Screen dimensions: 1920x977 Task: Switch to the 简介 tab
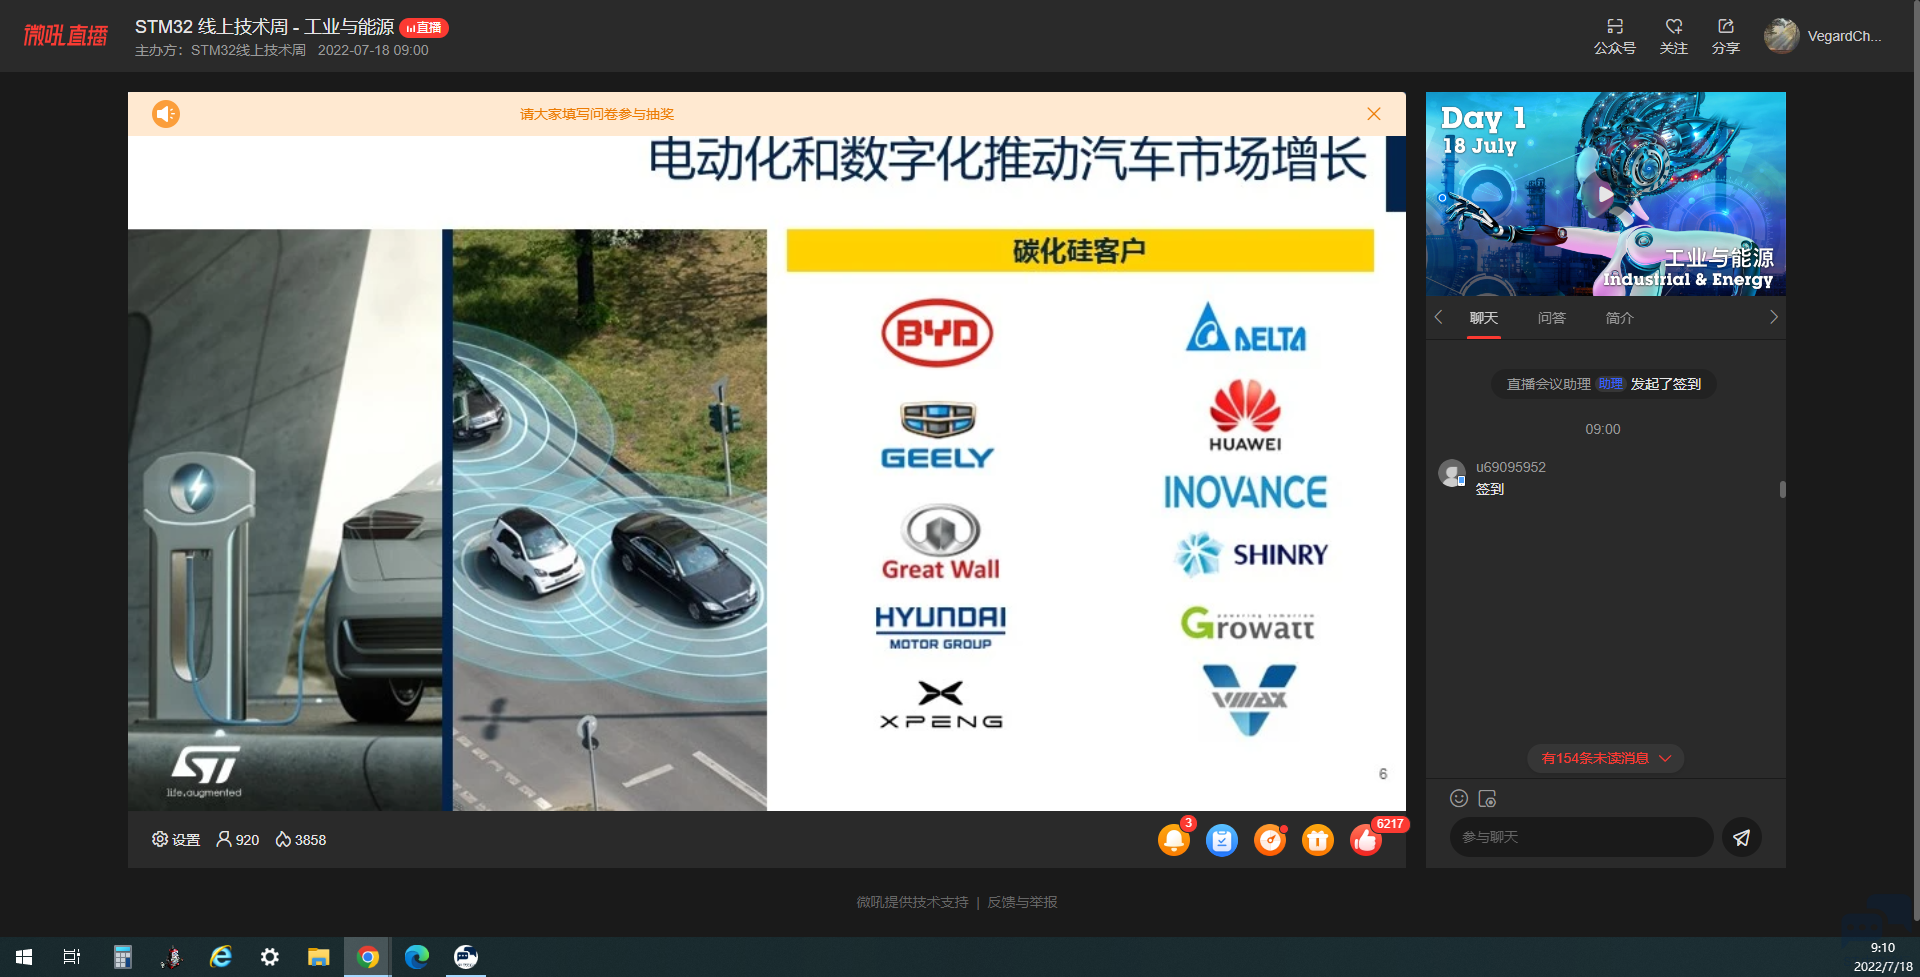pos(1620,318)
